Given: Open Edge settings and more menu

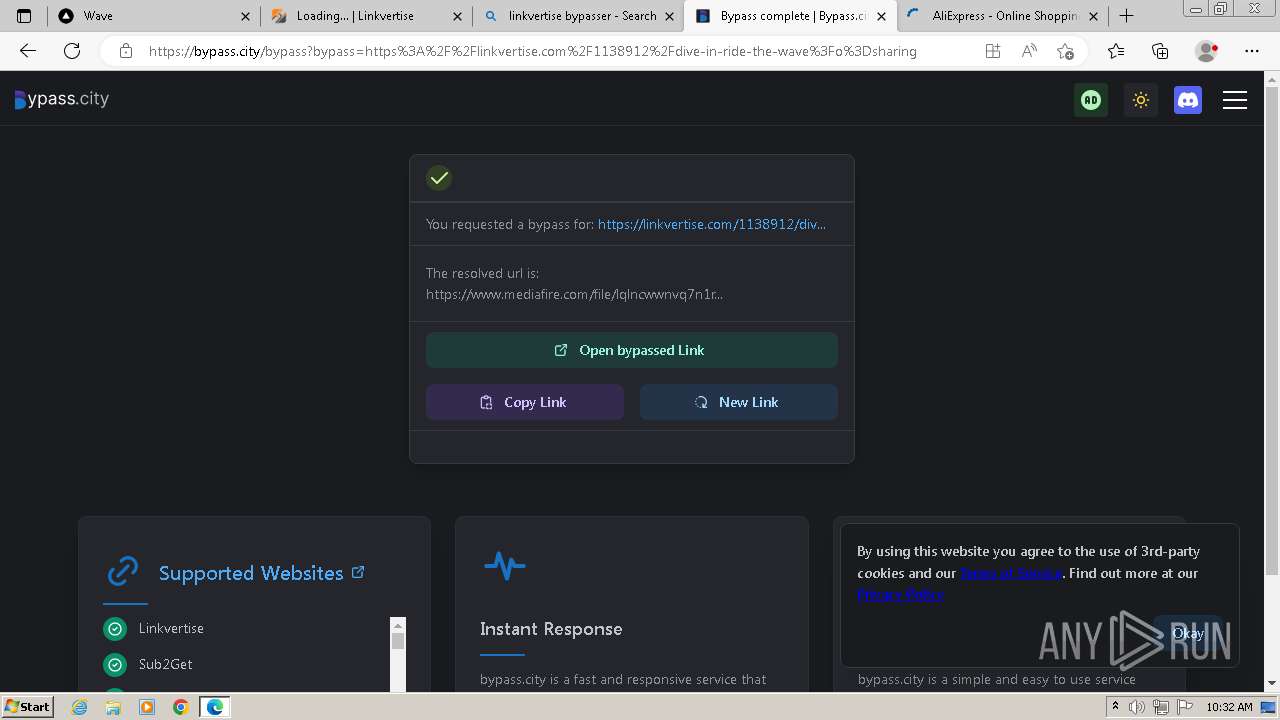Looking at the screenshot, I should [1252, 51].
